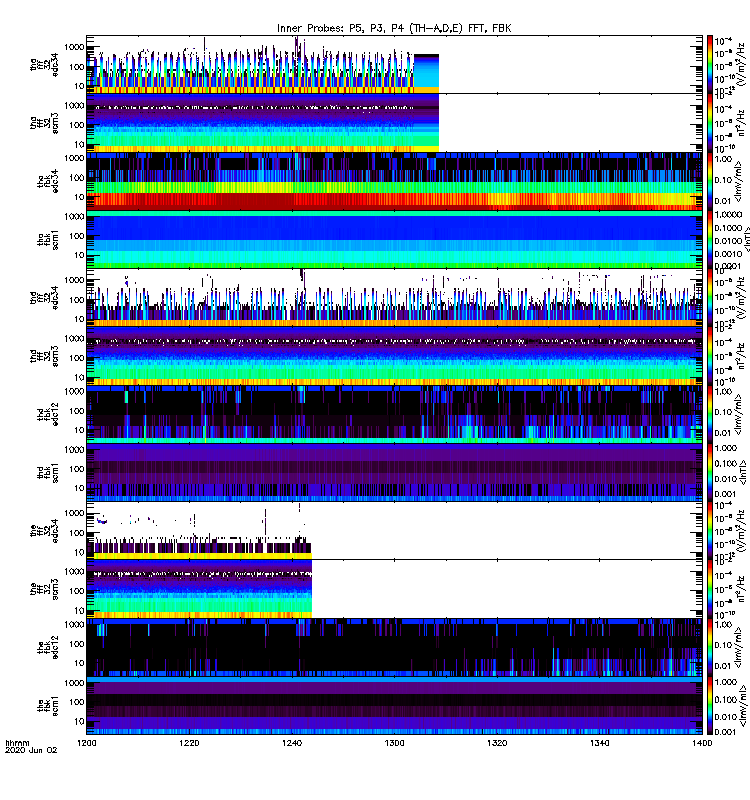Click the 100 y-tick of tha fbk scm1 panel
This screenshot has width=750, height=800.
coord(77,236)
